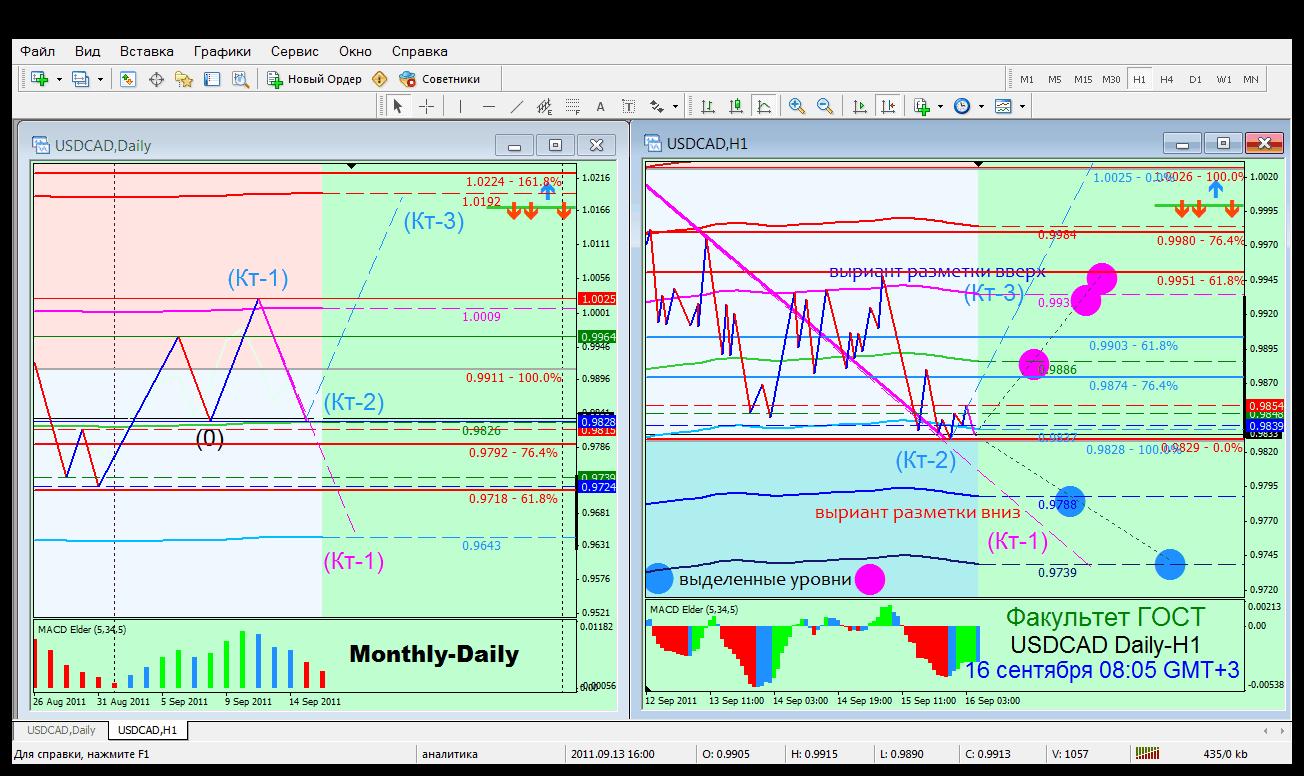Select the H1 timeframe button
Screen dimensions: 1304x776
(1139, 79)
